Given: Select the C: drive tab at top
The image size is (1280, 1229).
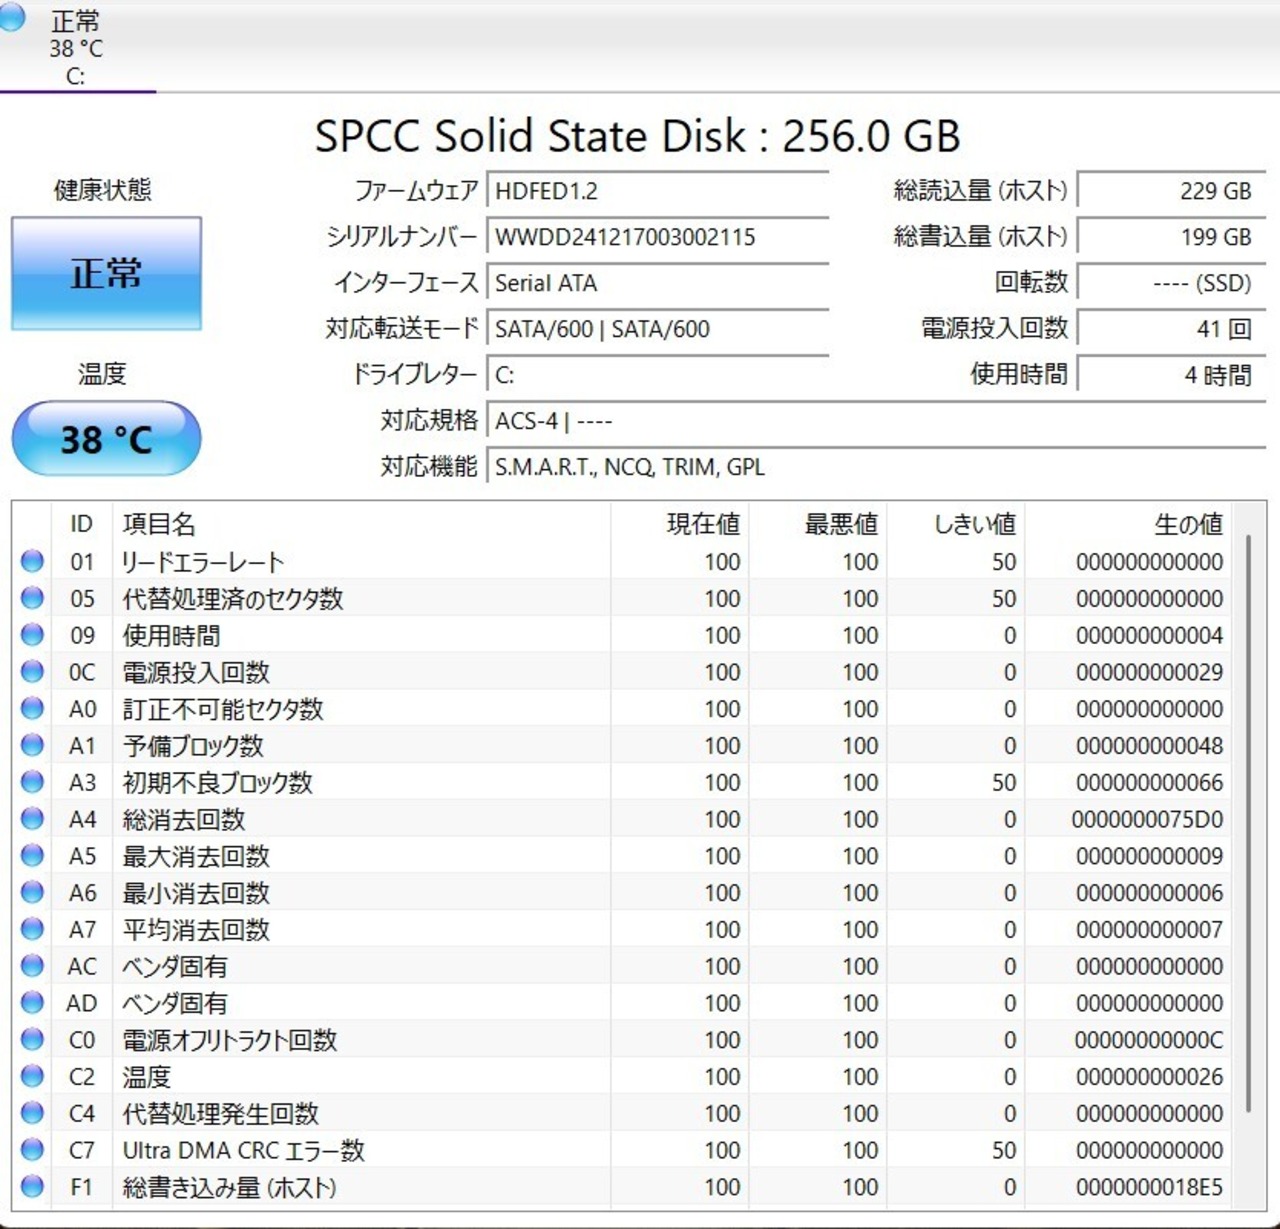Looking at the screenshot, I should click(x=76, y=48).
